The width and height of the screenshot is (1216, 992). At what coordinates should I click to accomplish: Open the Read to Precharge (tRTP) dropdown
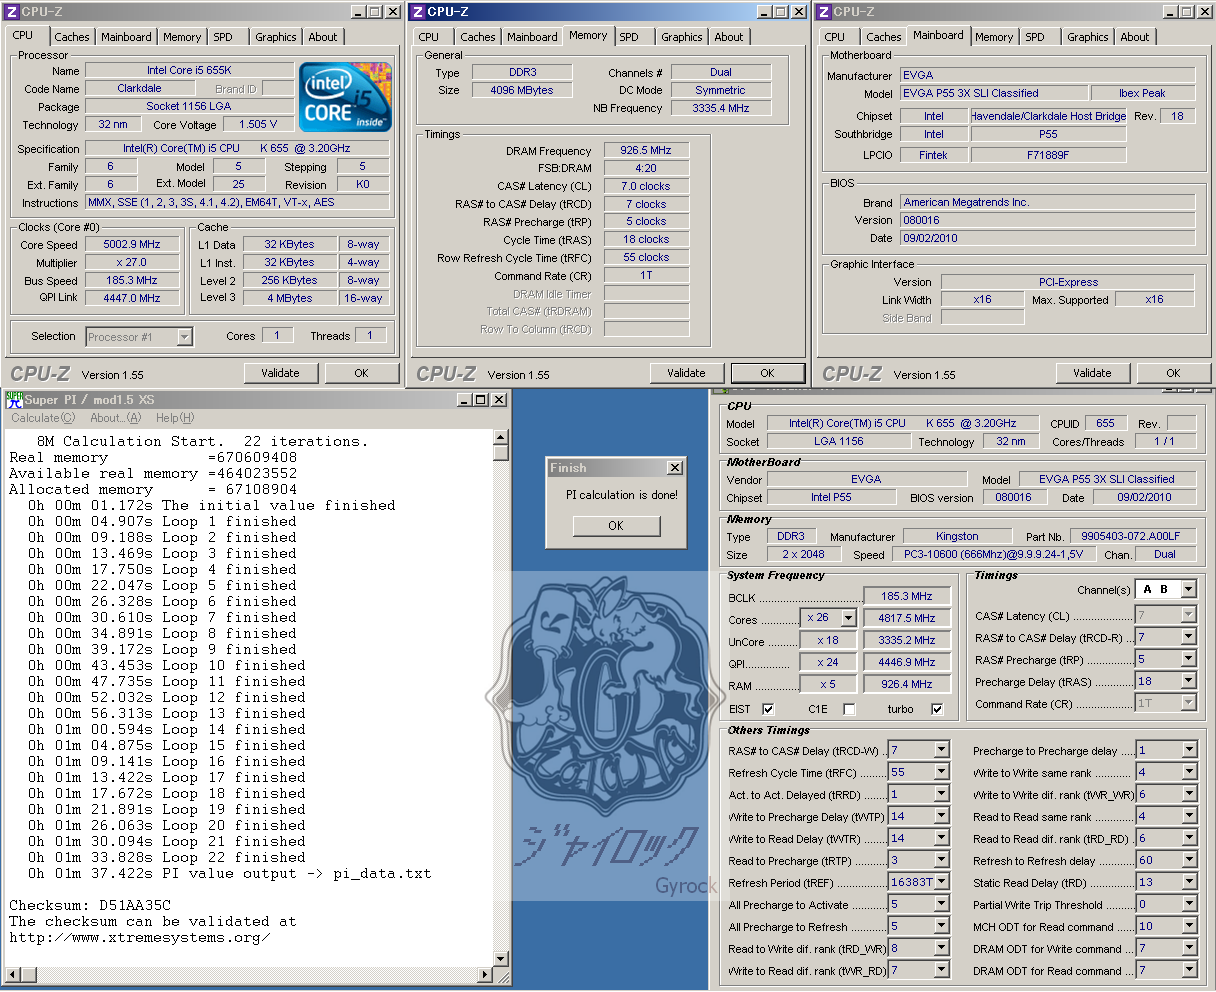(941, 860)
